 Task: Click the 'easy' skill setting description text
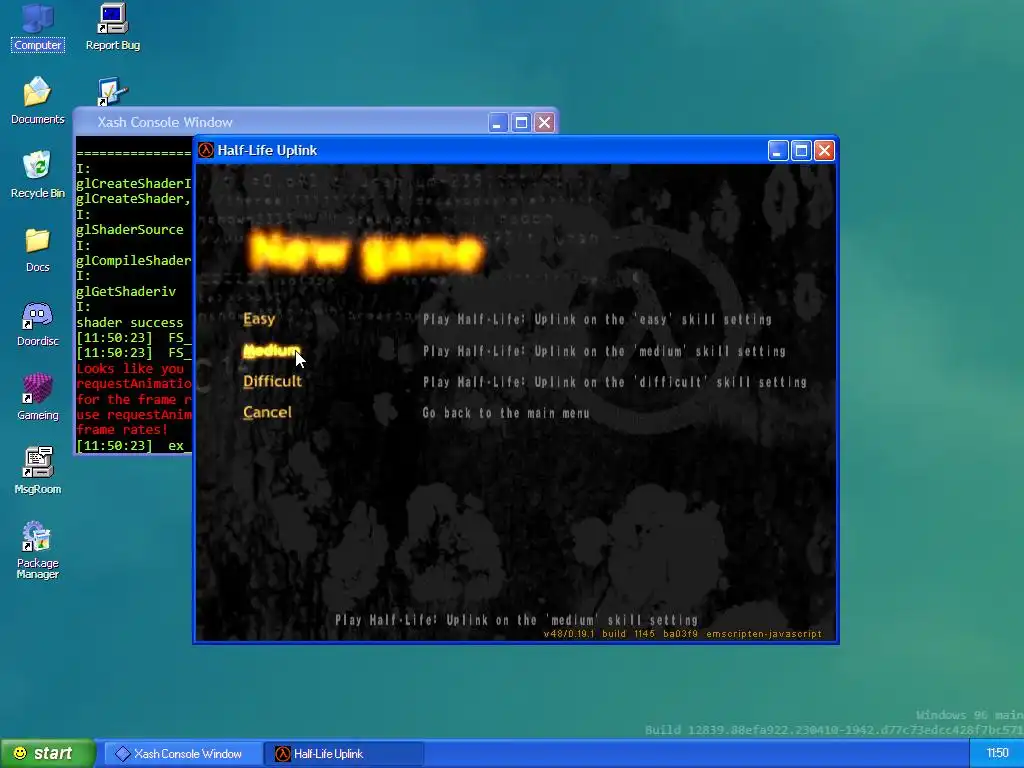point(597,319)
